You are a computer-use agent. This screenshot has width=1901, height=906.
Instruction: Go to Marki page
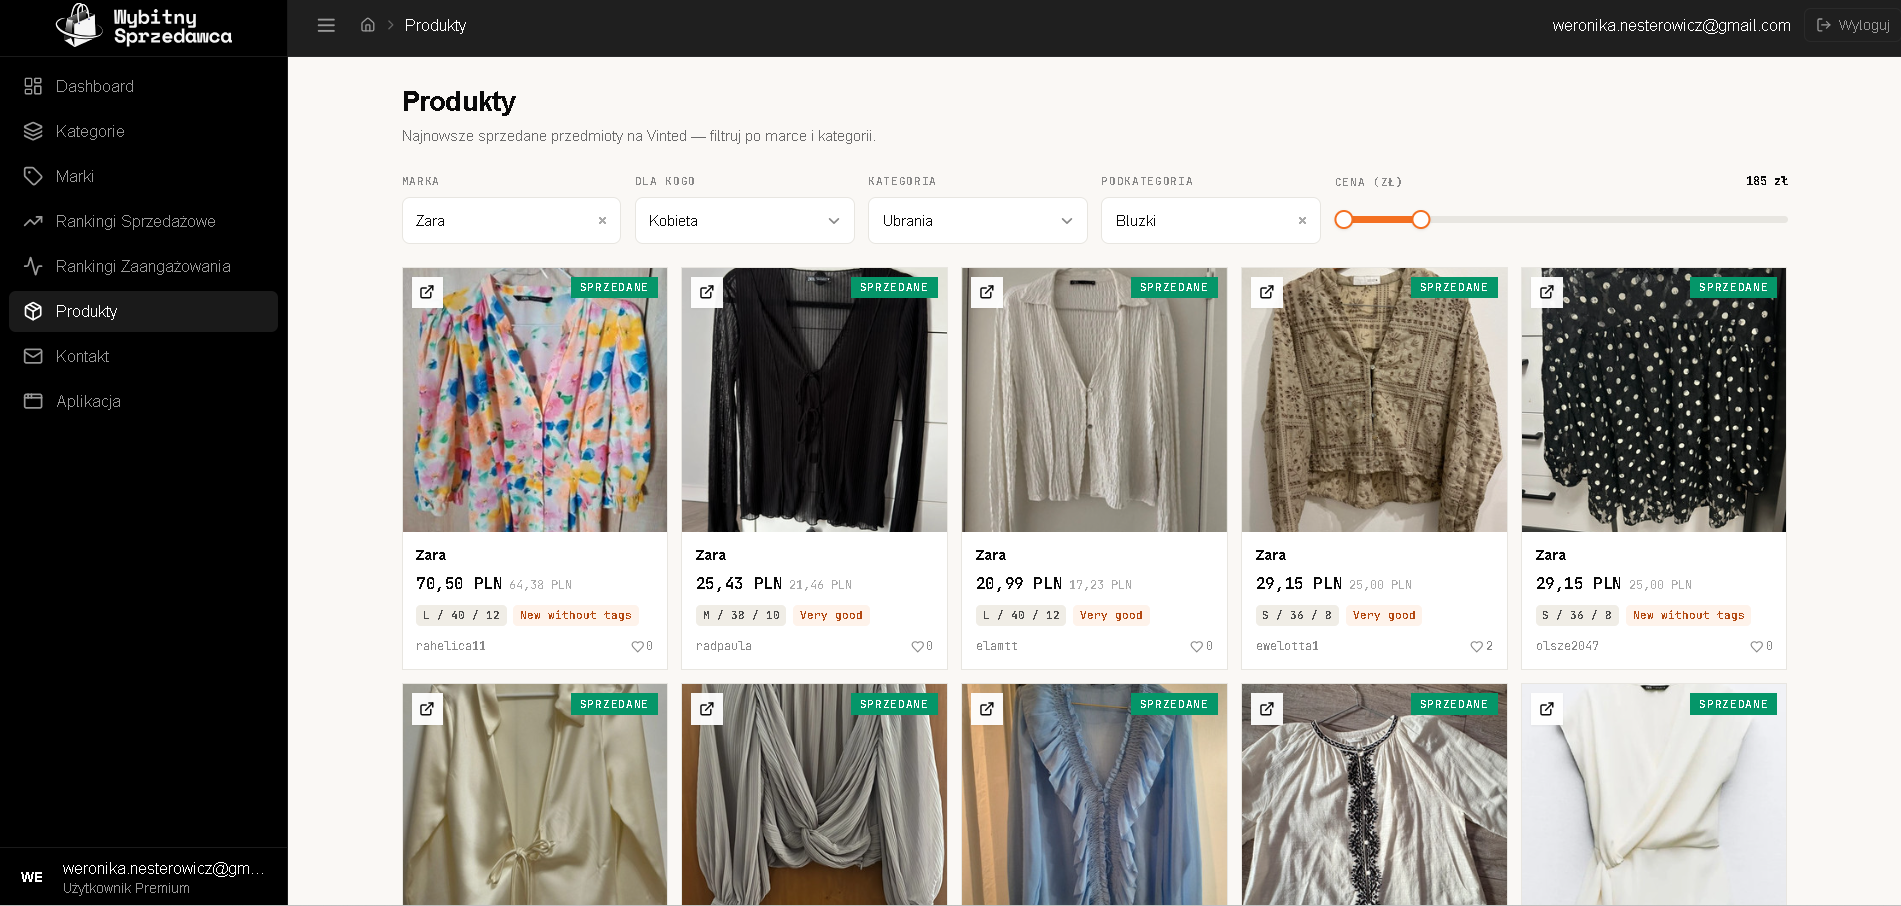143,176
